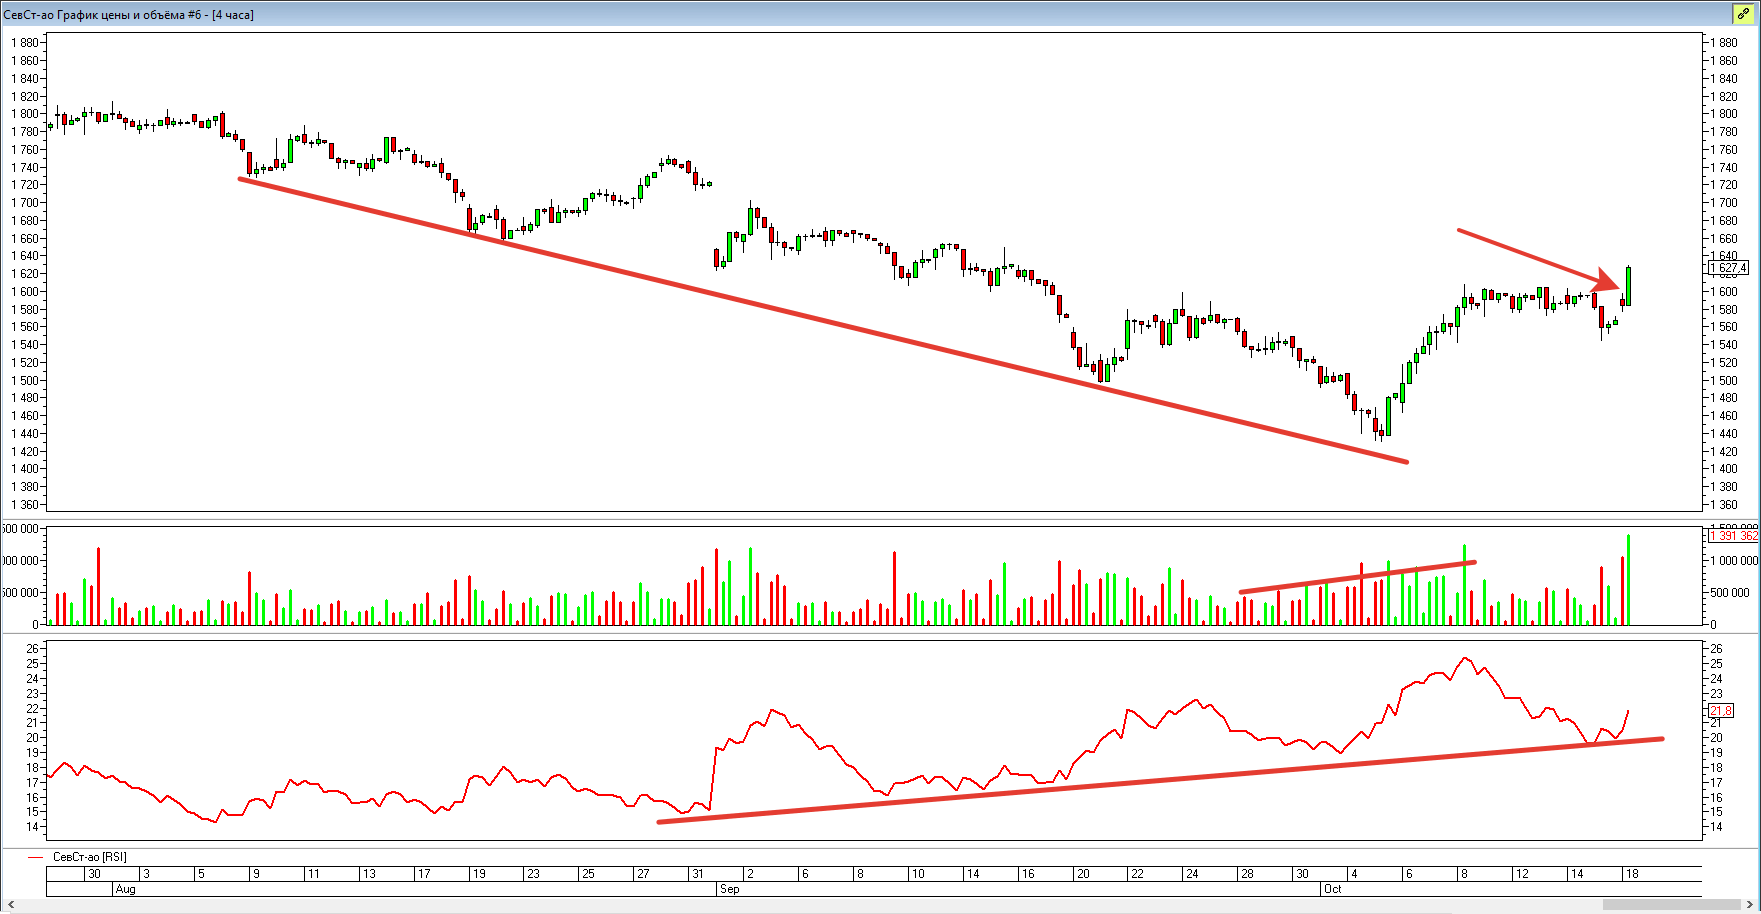The width and height of the screenshot is (1761, 914).
Task: Click the red trendline over the volume bars
Action: pos(1357,577)
